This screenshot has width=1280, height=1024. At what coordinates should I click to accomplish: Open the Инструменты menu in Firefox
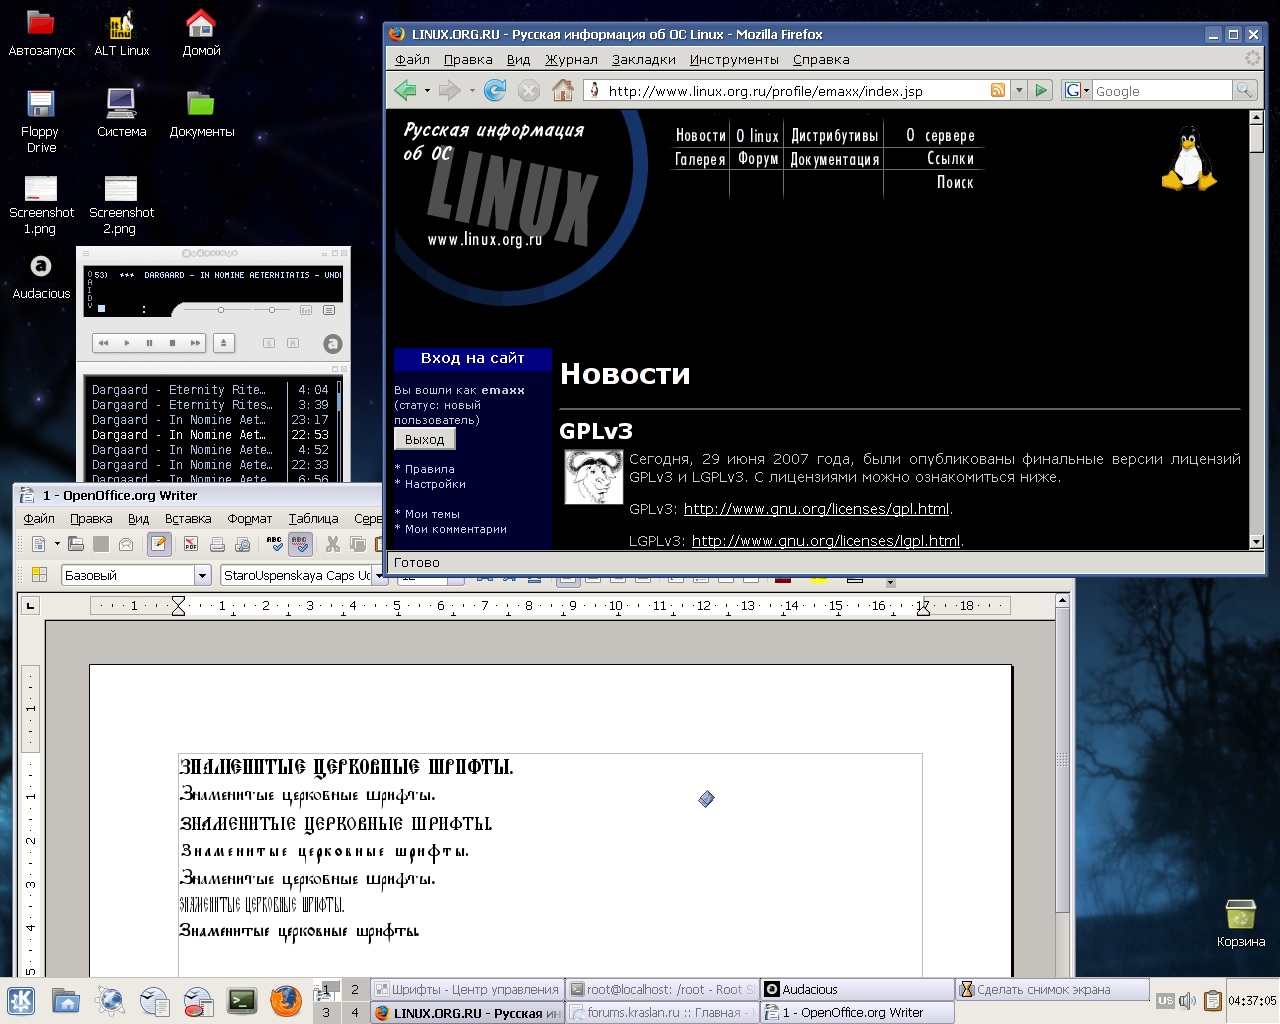tap(734, 59)
